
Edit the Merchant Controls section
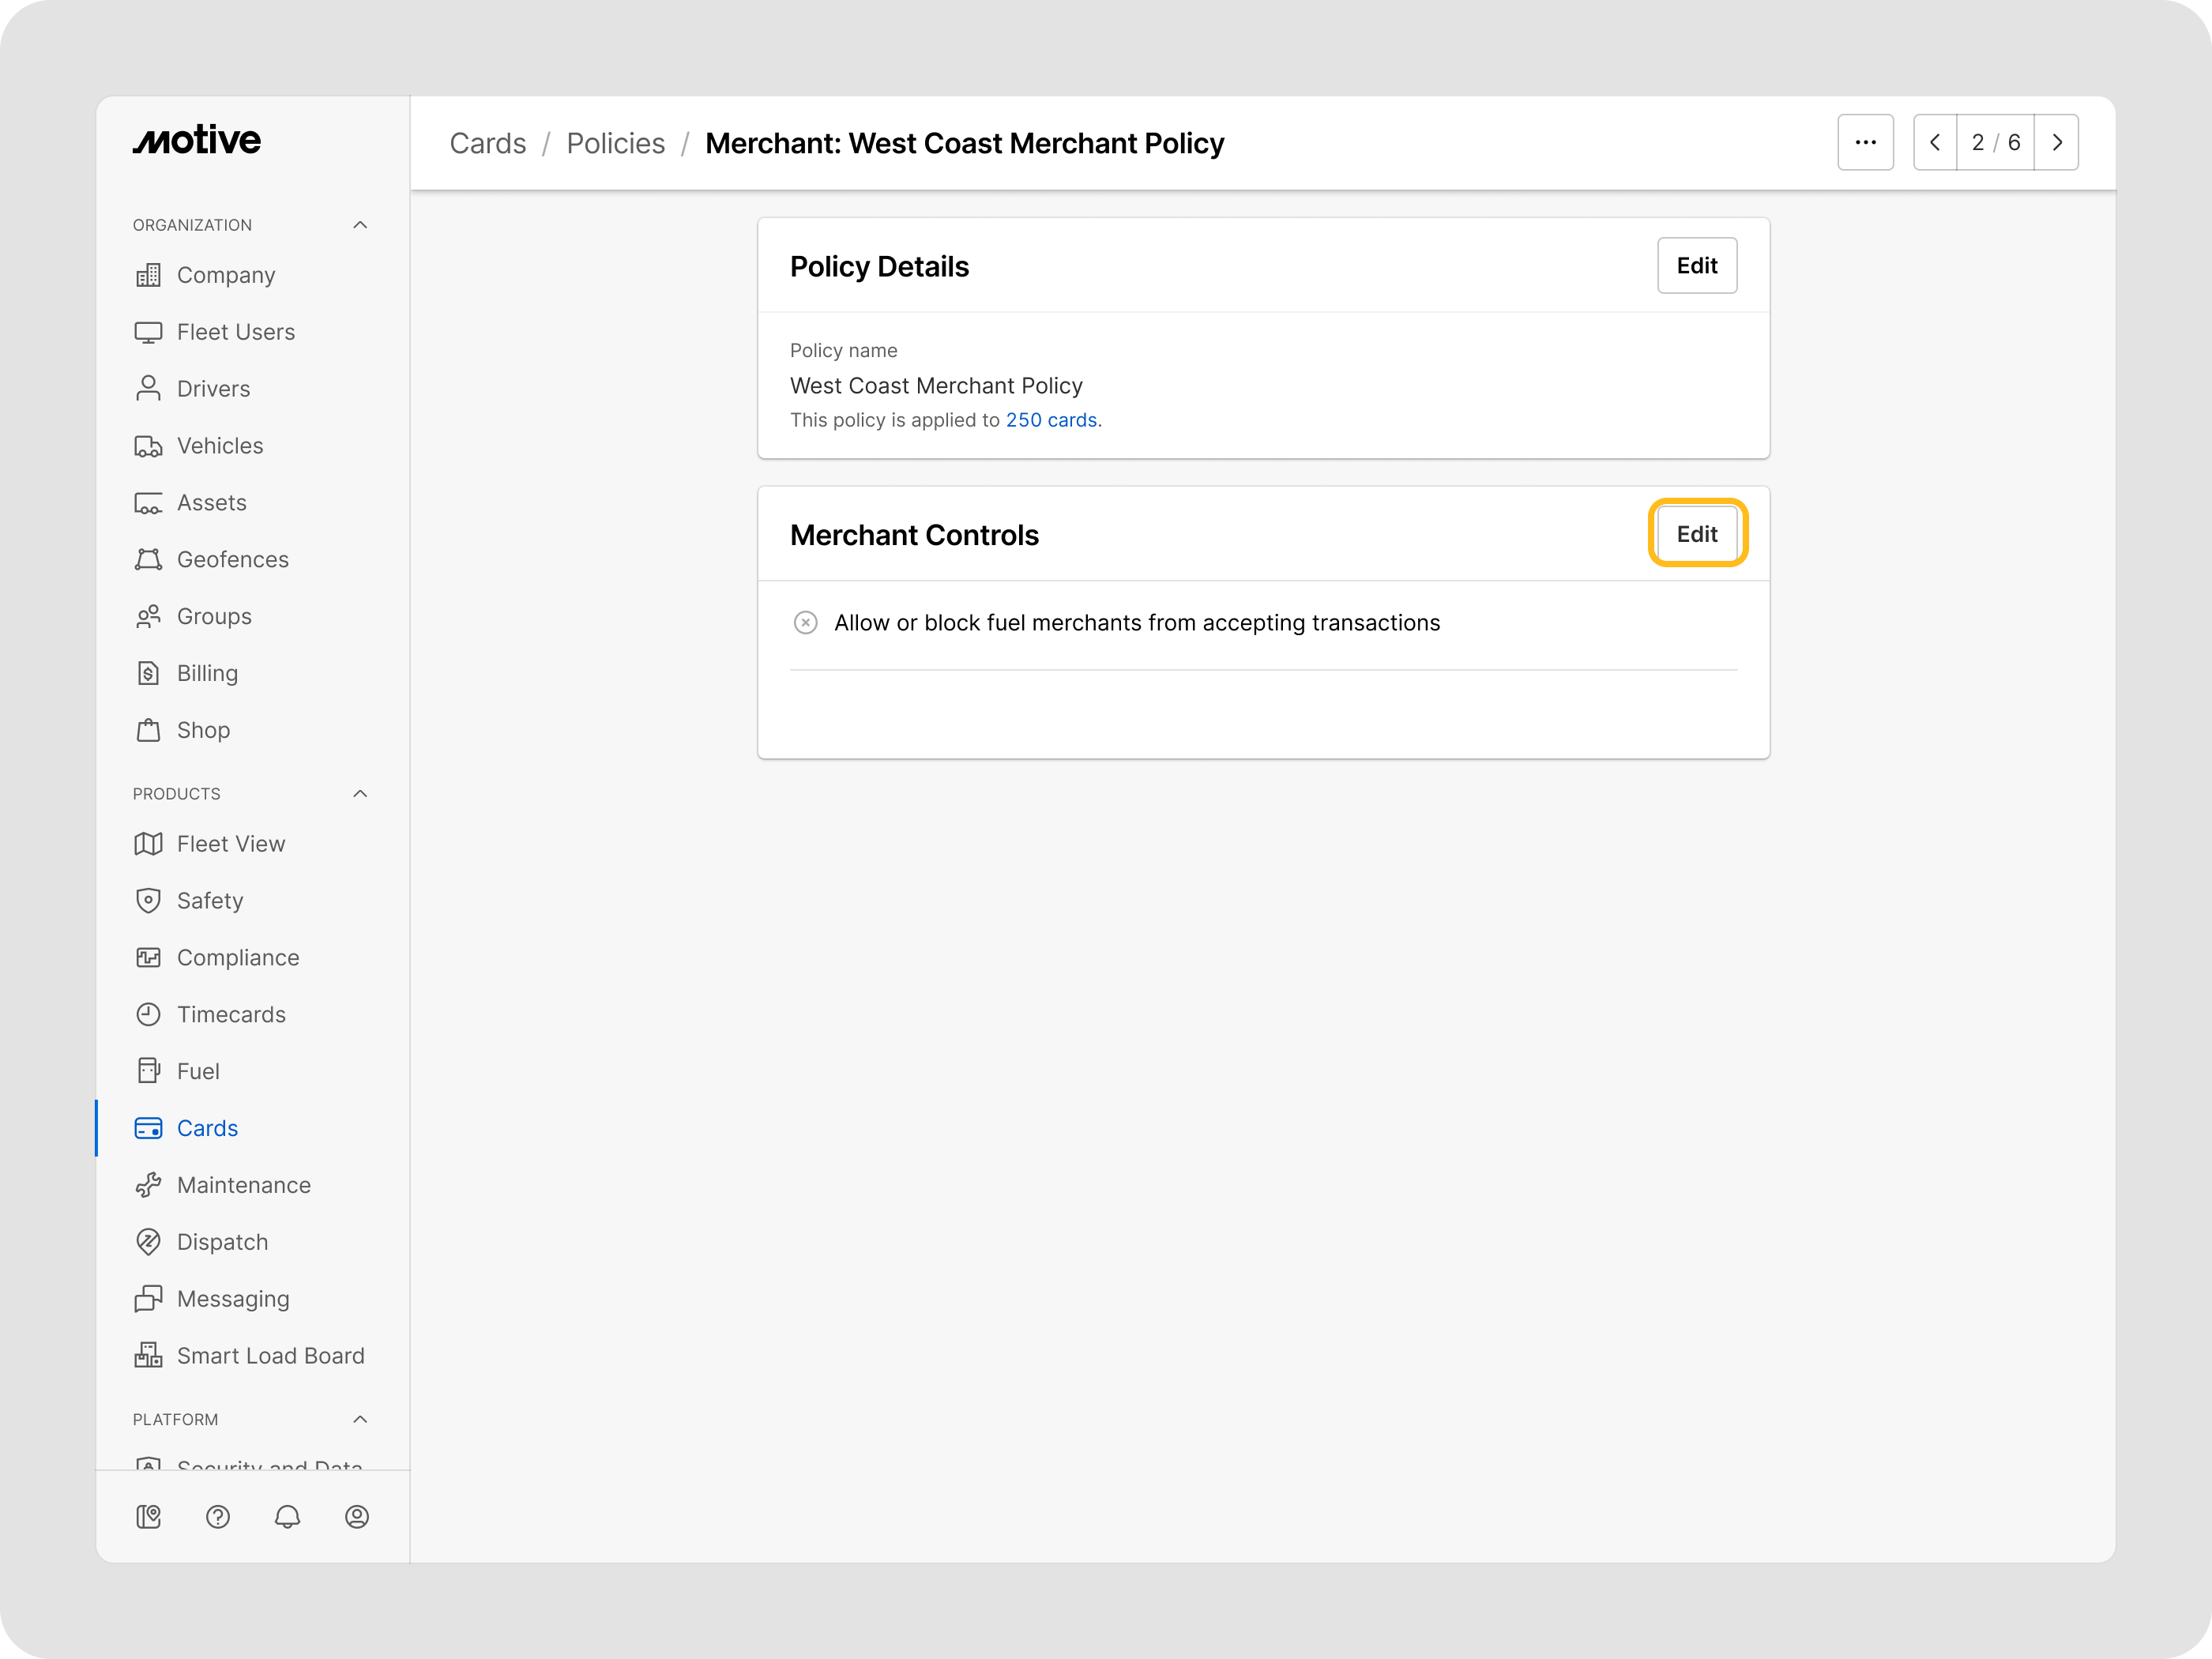click(x=1696, y=534)
